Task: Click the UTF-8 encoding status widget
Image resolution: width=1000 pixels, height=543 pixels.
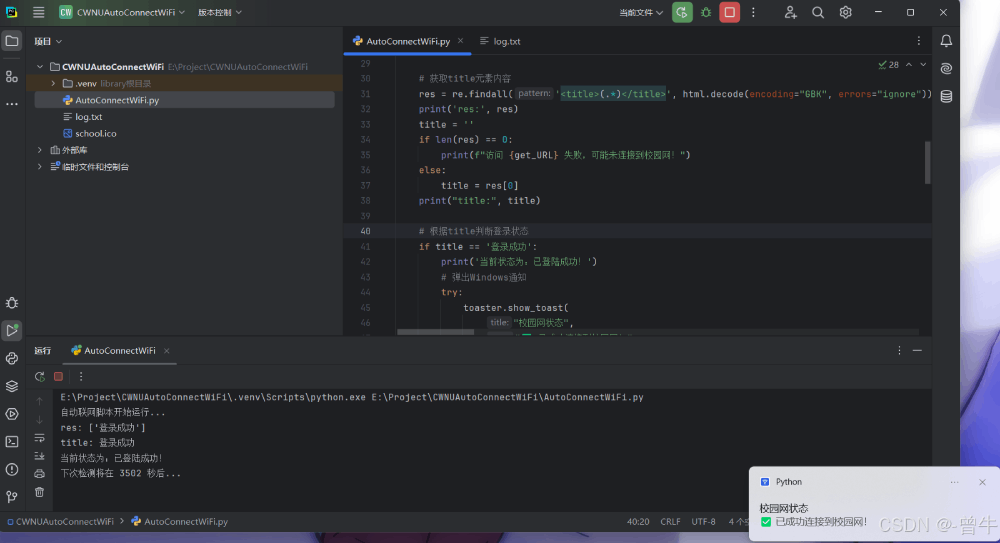Action: 703,521
